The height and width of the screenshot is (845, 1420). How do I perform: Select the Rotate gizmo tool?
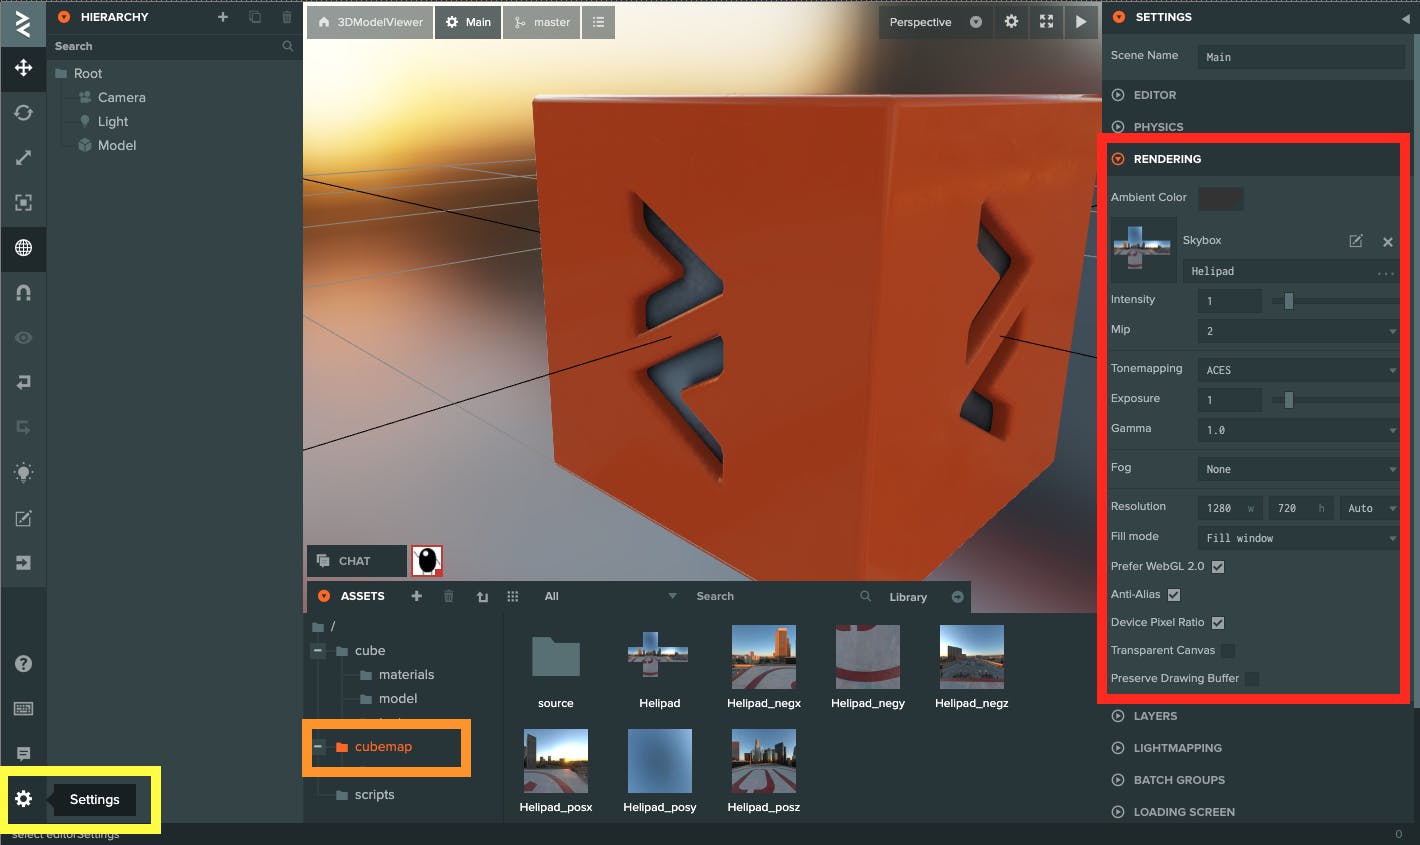coord(23,113)
